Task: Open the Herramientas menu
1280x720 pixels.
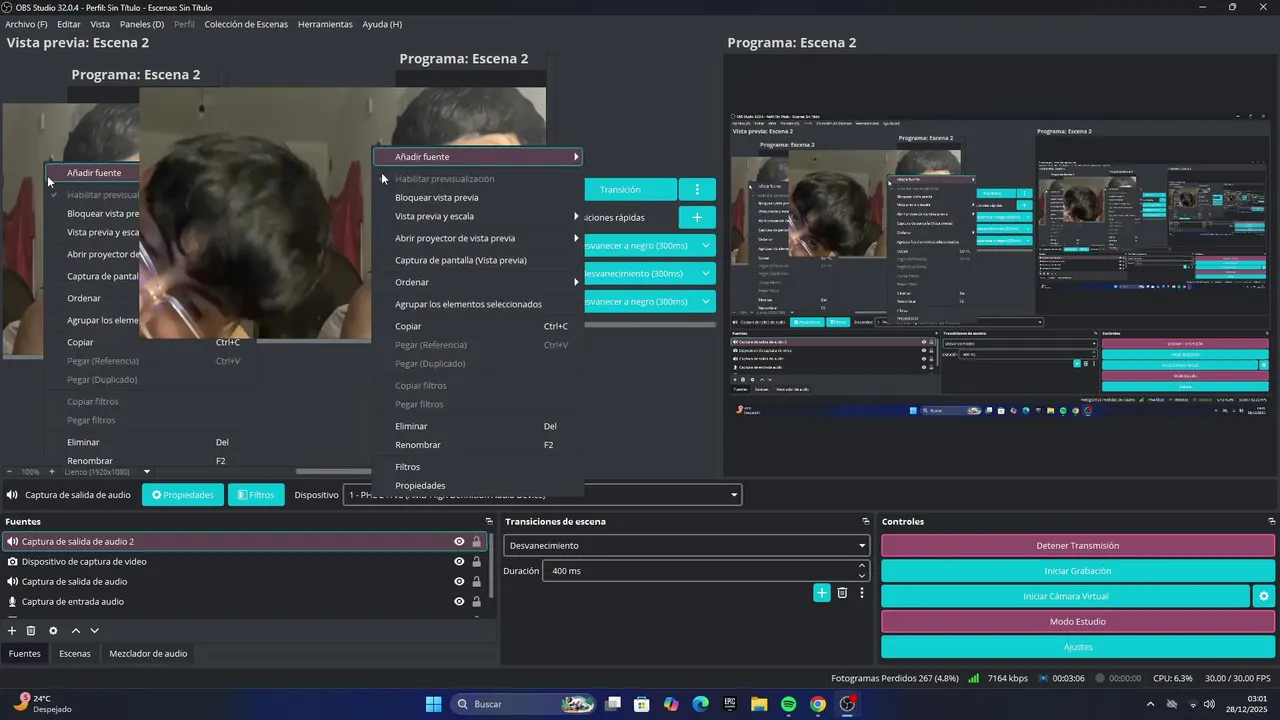Action: 325,24
